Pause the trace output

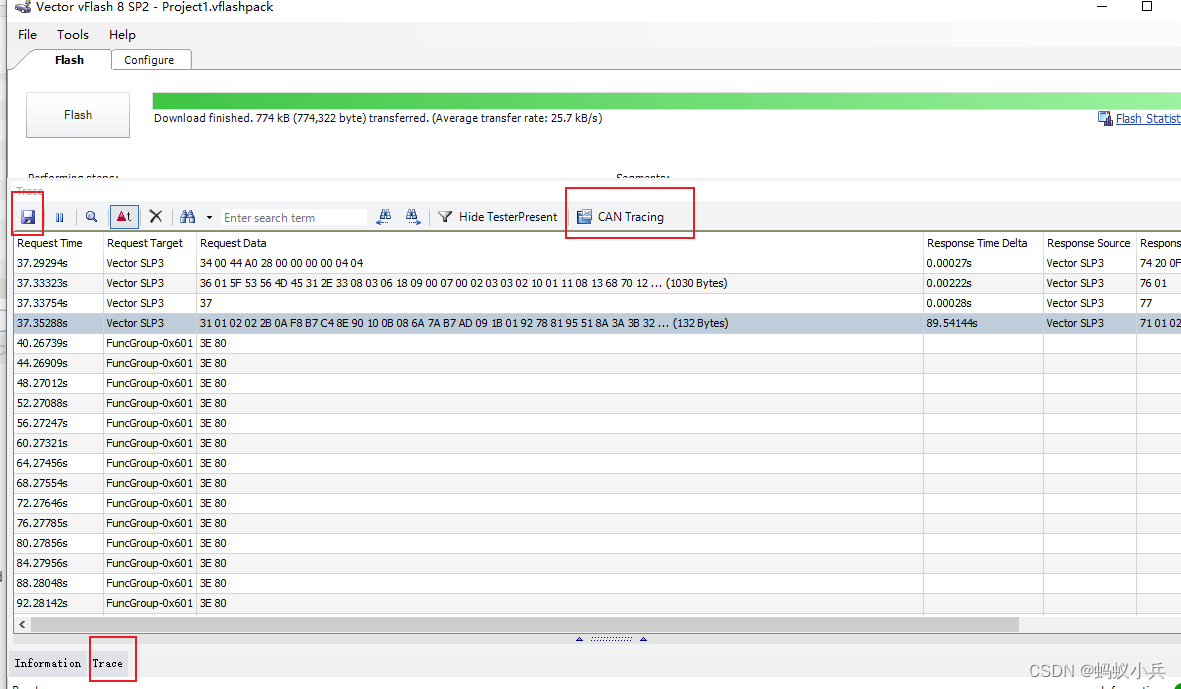60,217
